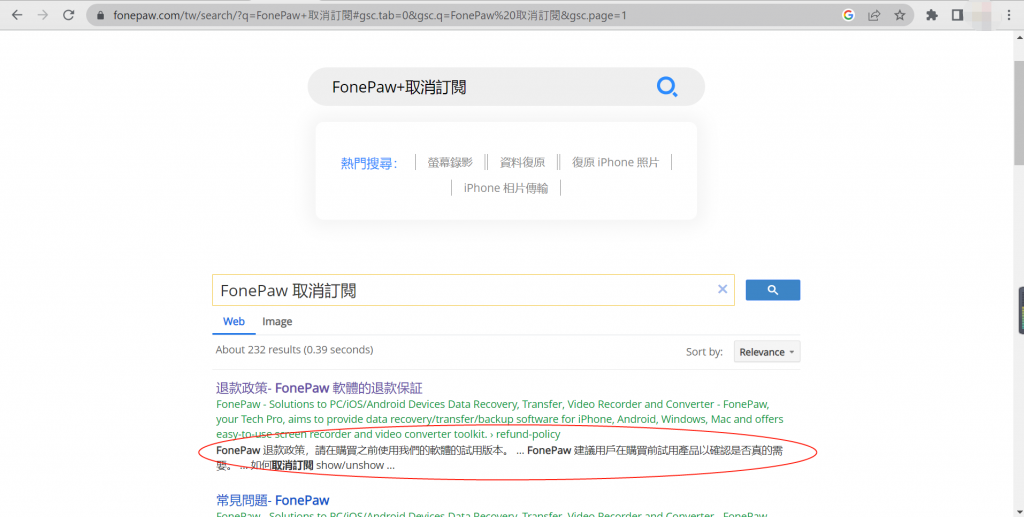Select hot search 復原 iPhone 照片
This screenshot has width=1024, height=517.
coord(615,163)
